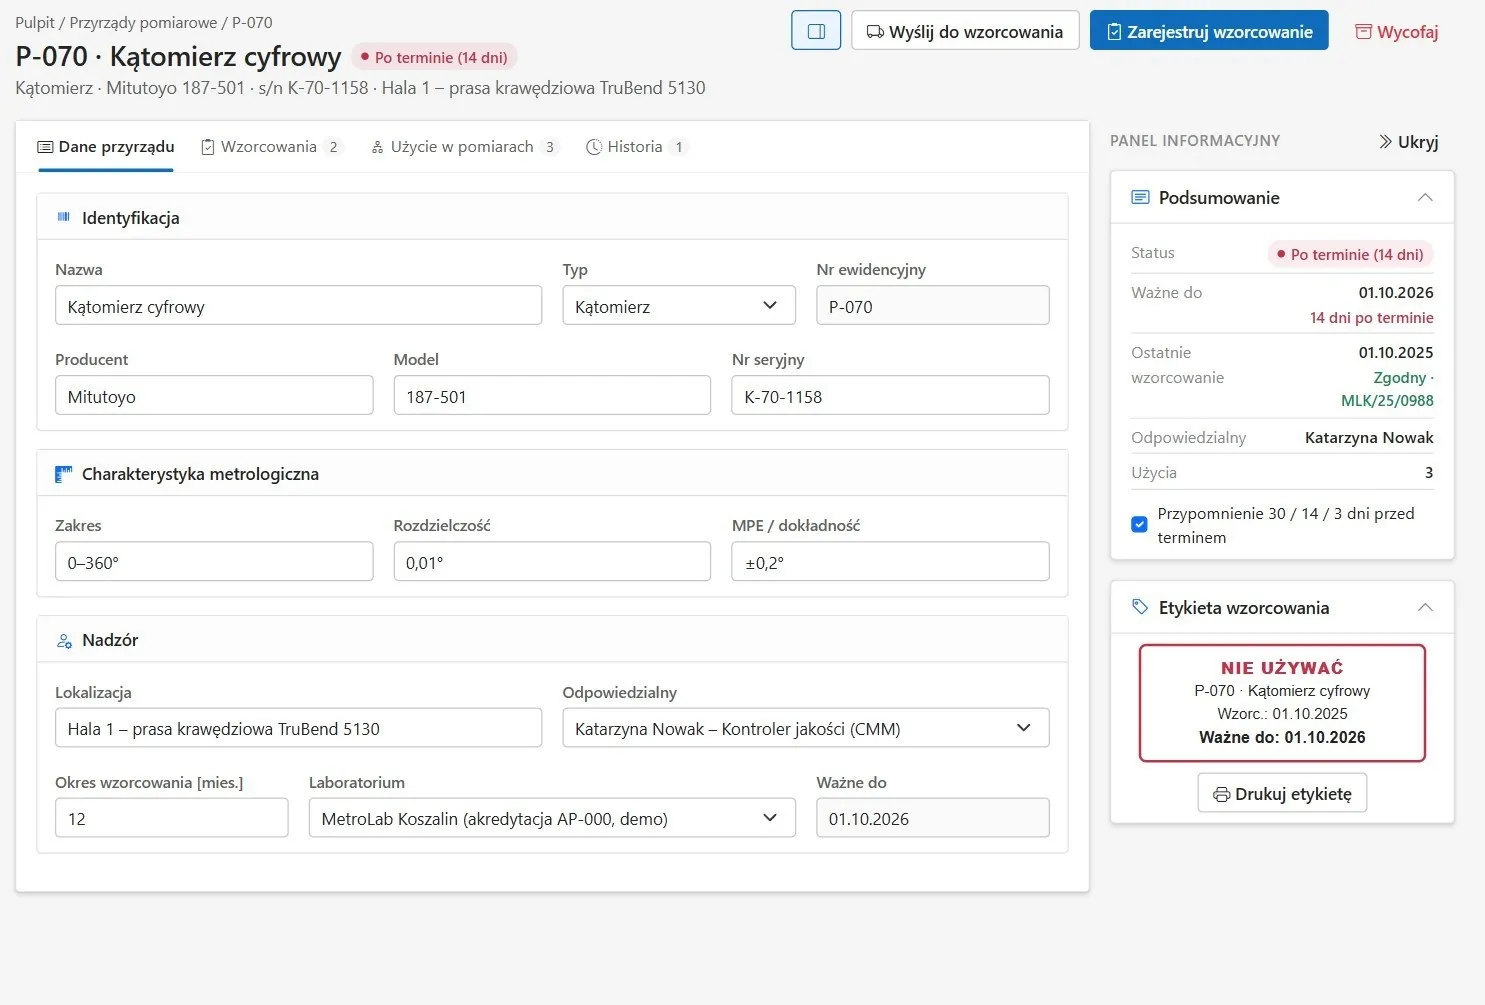Viewport: 1485px width, 1005px height.
Task: Click the Rozdzielczość field 0,01°
Action: pos(552,562)
